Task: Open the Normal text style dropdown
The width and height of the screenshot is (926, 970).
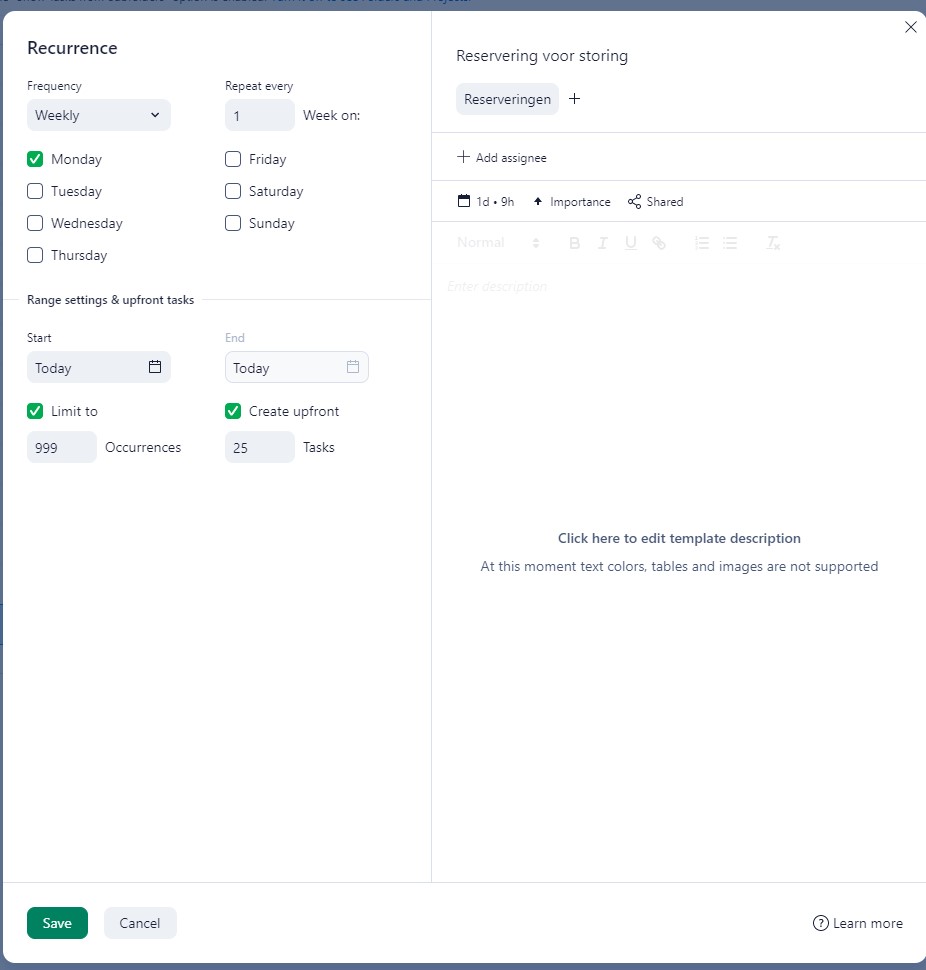Action: tap(499, 242)
